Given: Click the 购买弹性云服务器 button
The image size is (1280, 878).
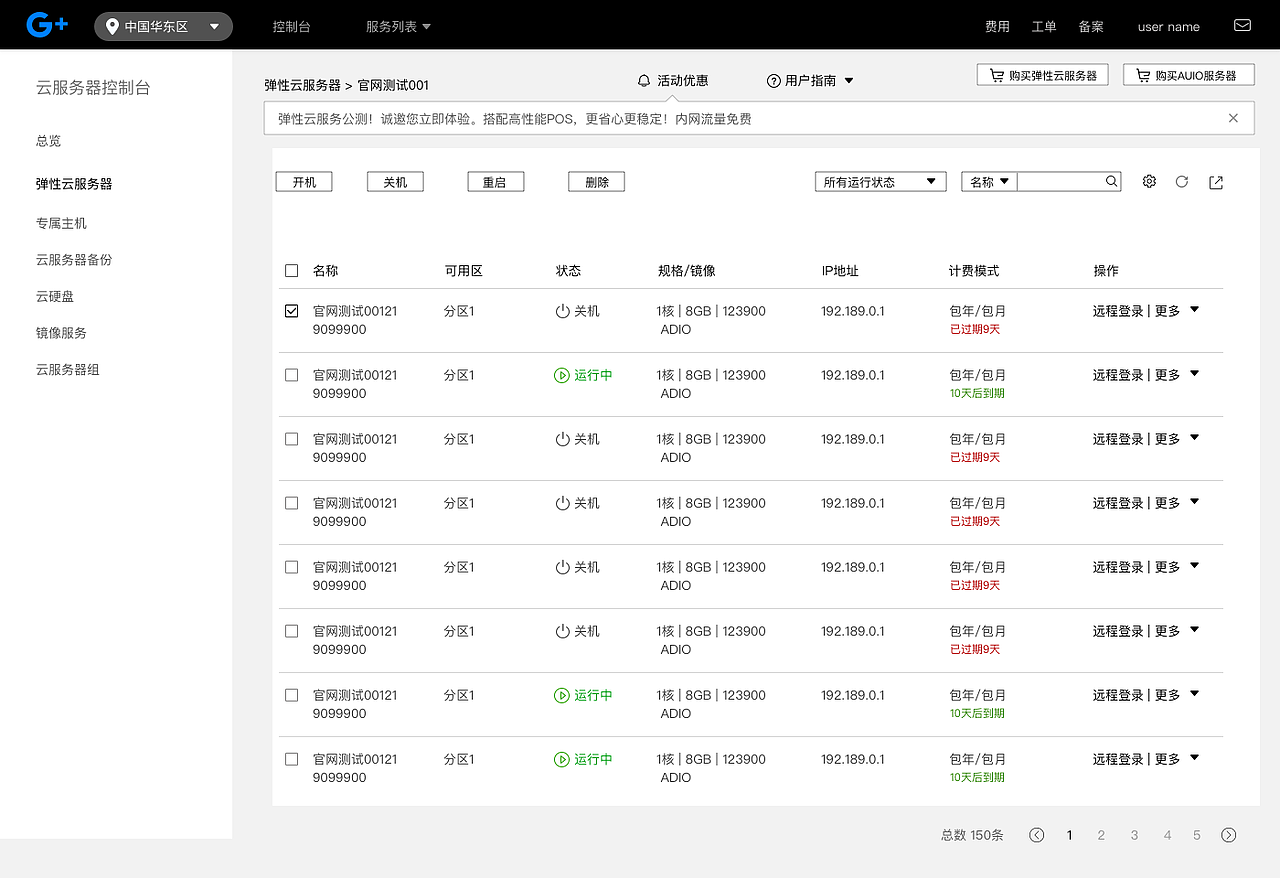Looking at the screenshot, I should tap(1042, 75).
